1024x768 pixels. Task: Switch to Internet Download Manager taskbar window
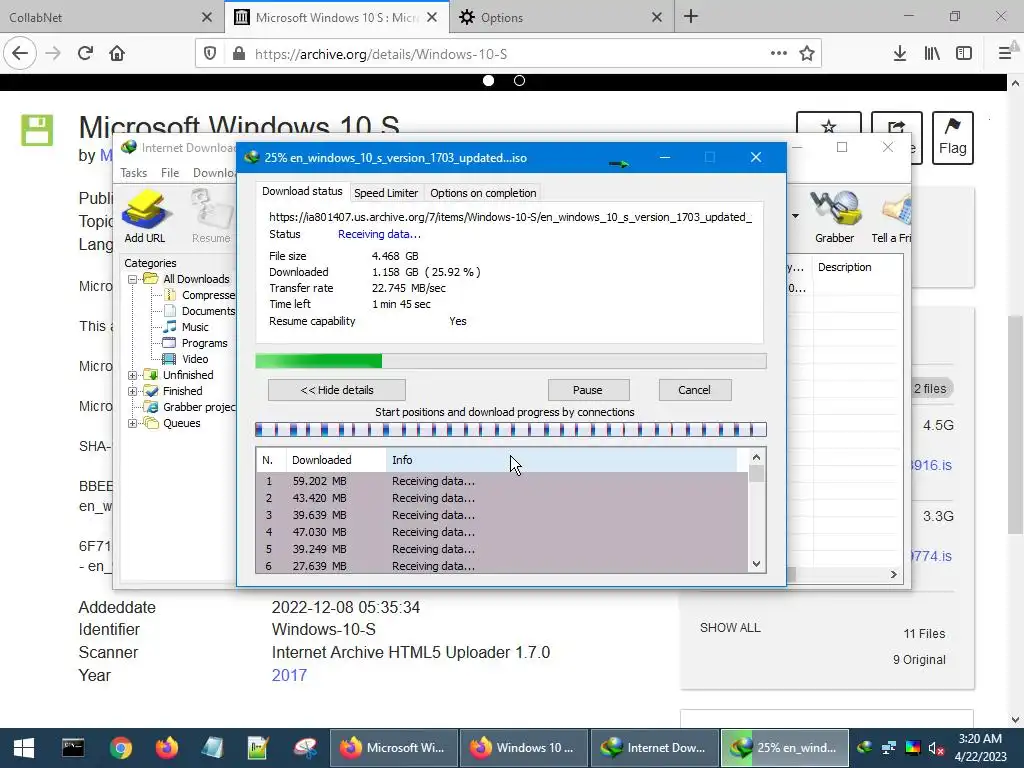tap(654, 748)
